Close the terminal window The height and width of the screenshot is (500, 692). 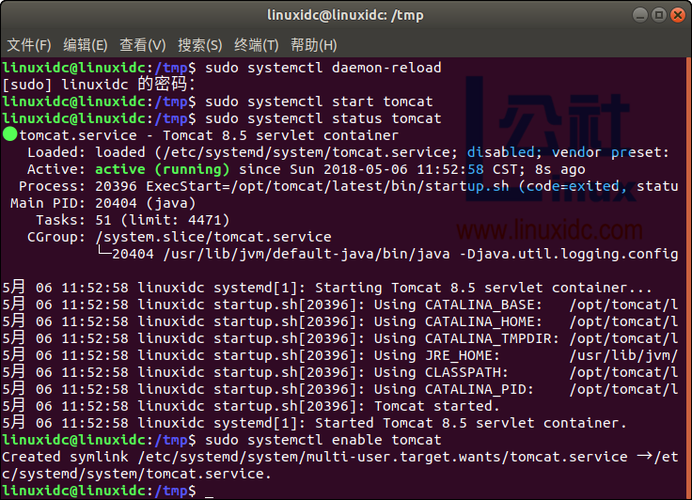[x=677, y=15]
